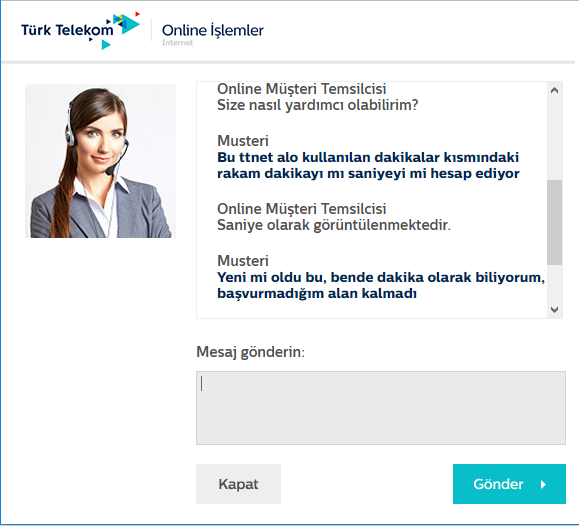Click the İnternet subtitle under Online İşlemler

(178, 43)
